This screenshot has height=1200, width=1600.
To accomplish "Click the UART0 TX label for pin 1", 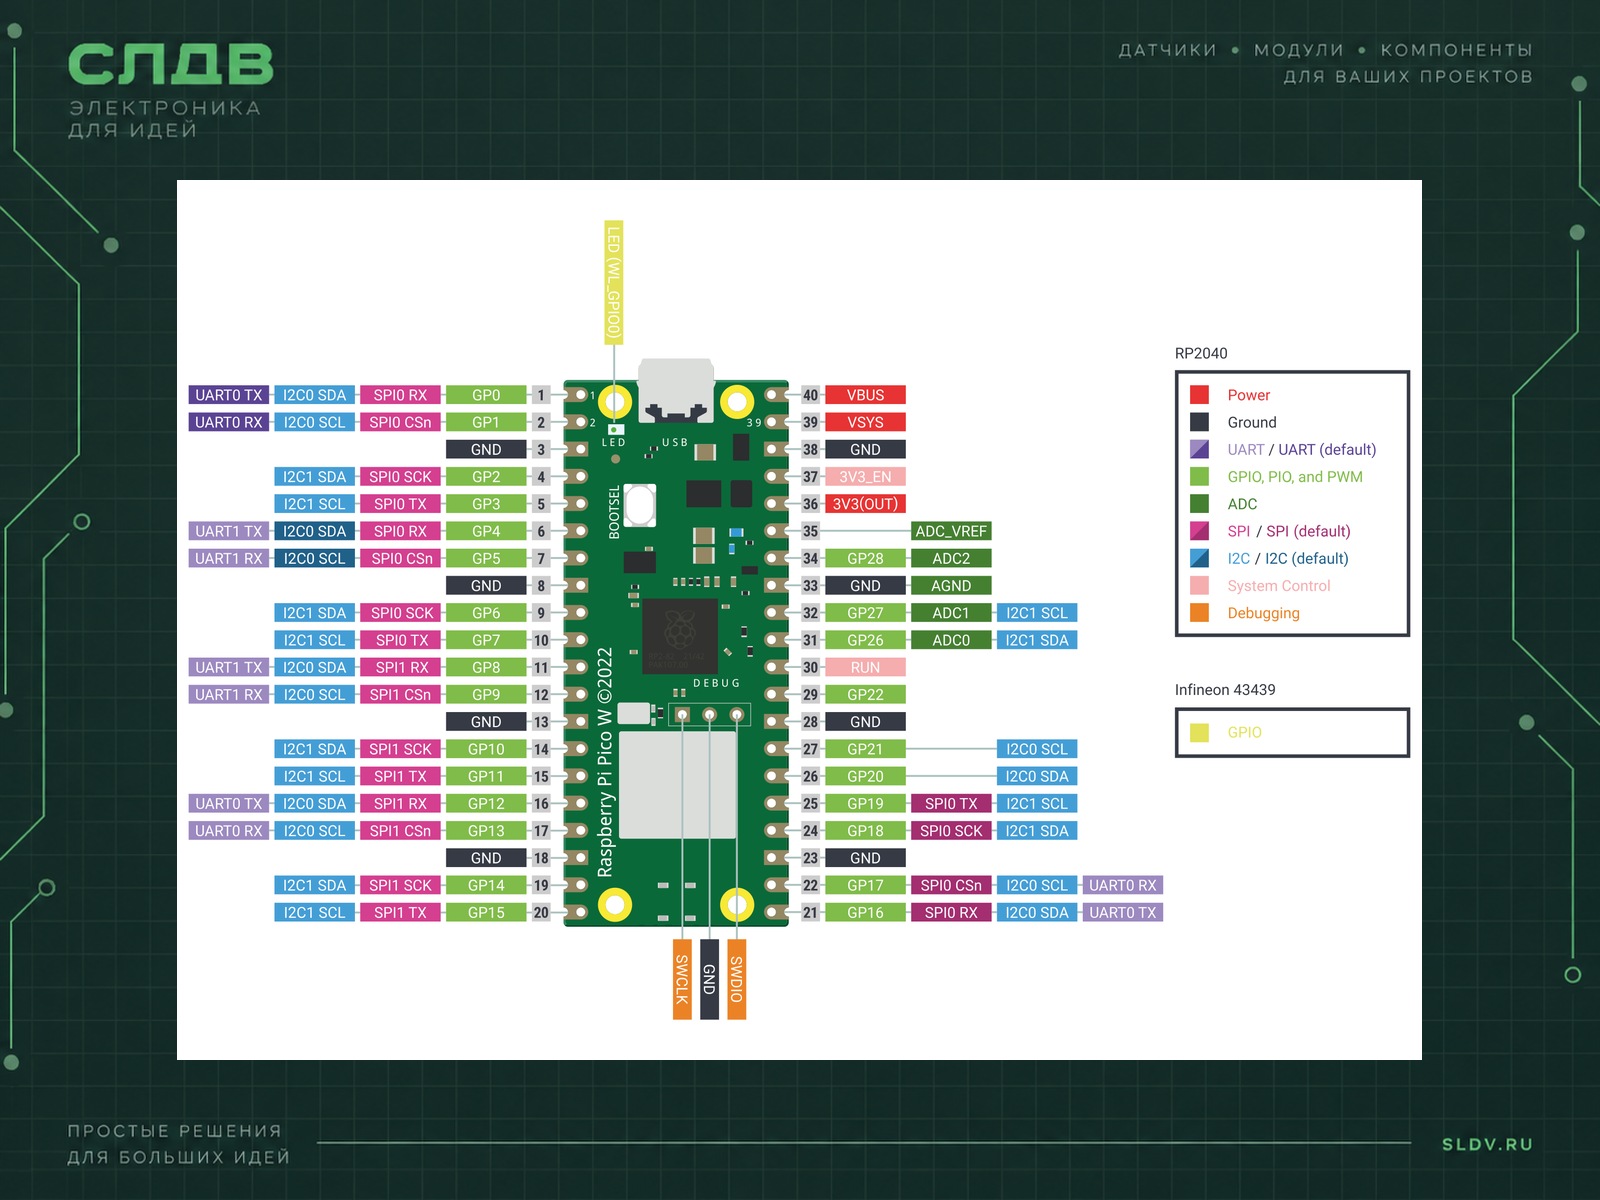I will [x=229, y=395].
